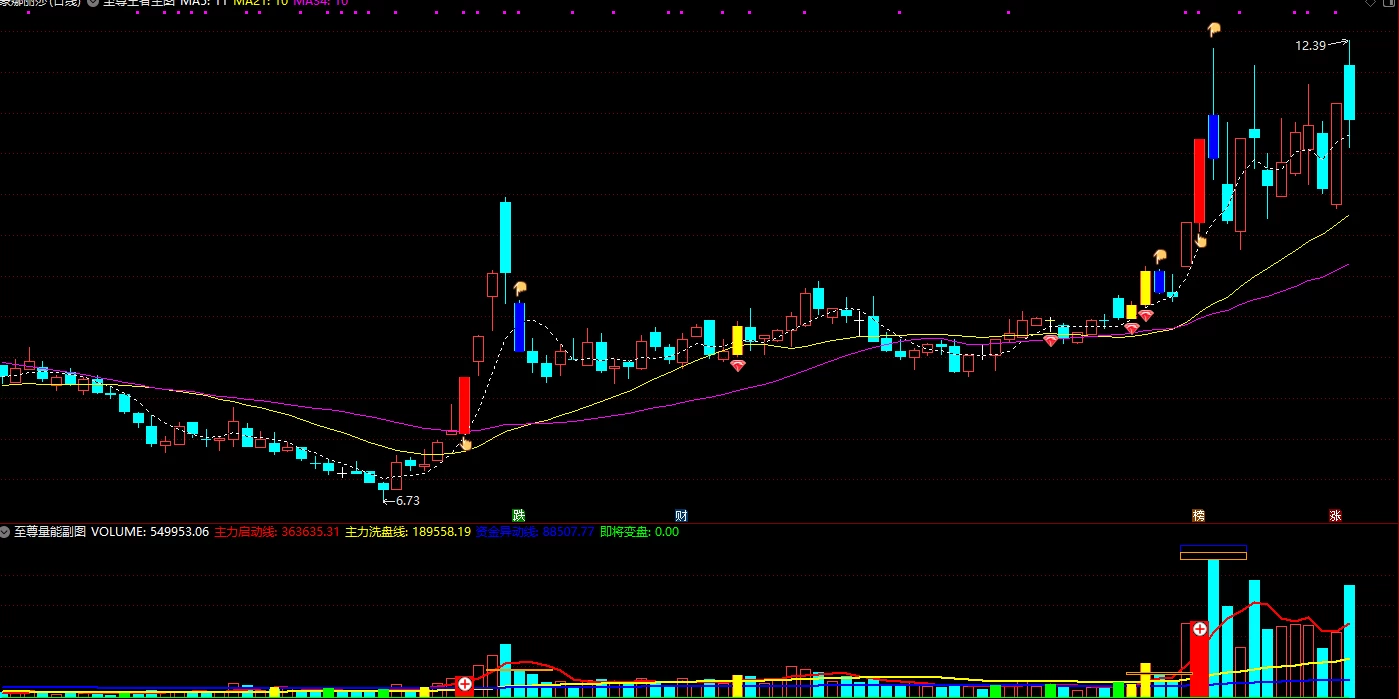The height and width of the screenshot is (699, 1399).
Task: Open the main chart indicator dropdown arrow
Action: pyautogui.click(x=93, y=3)
